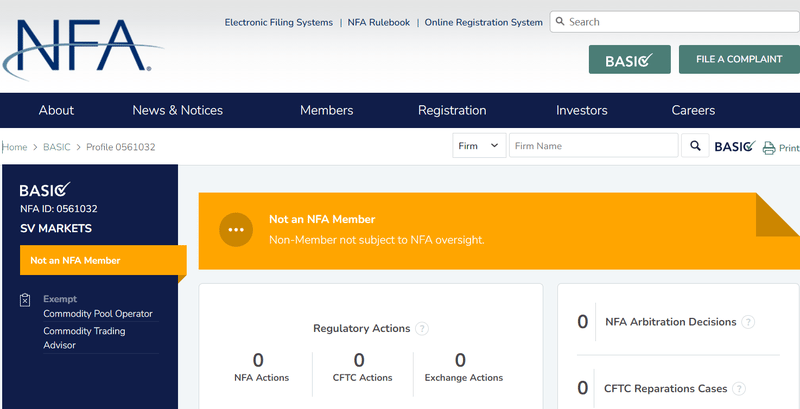The image size is (800, 409).
Task: Click the CFTC Reparations Cases label
Action: click(x=665, y=389)
